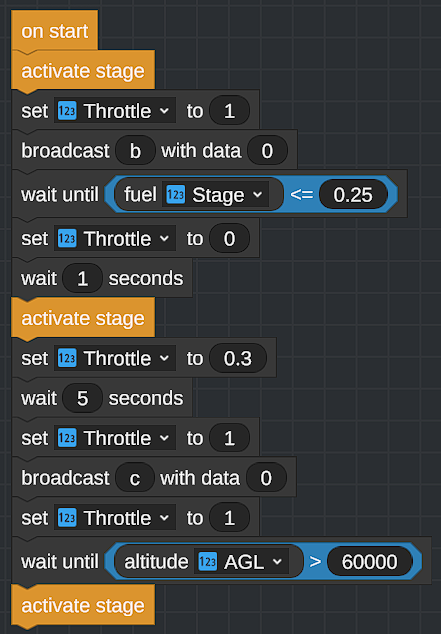Edit the 0.25 fuel threshold value

click(x=353, y=195)
